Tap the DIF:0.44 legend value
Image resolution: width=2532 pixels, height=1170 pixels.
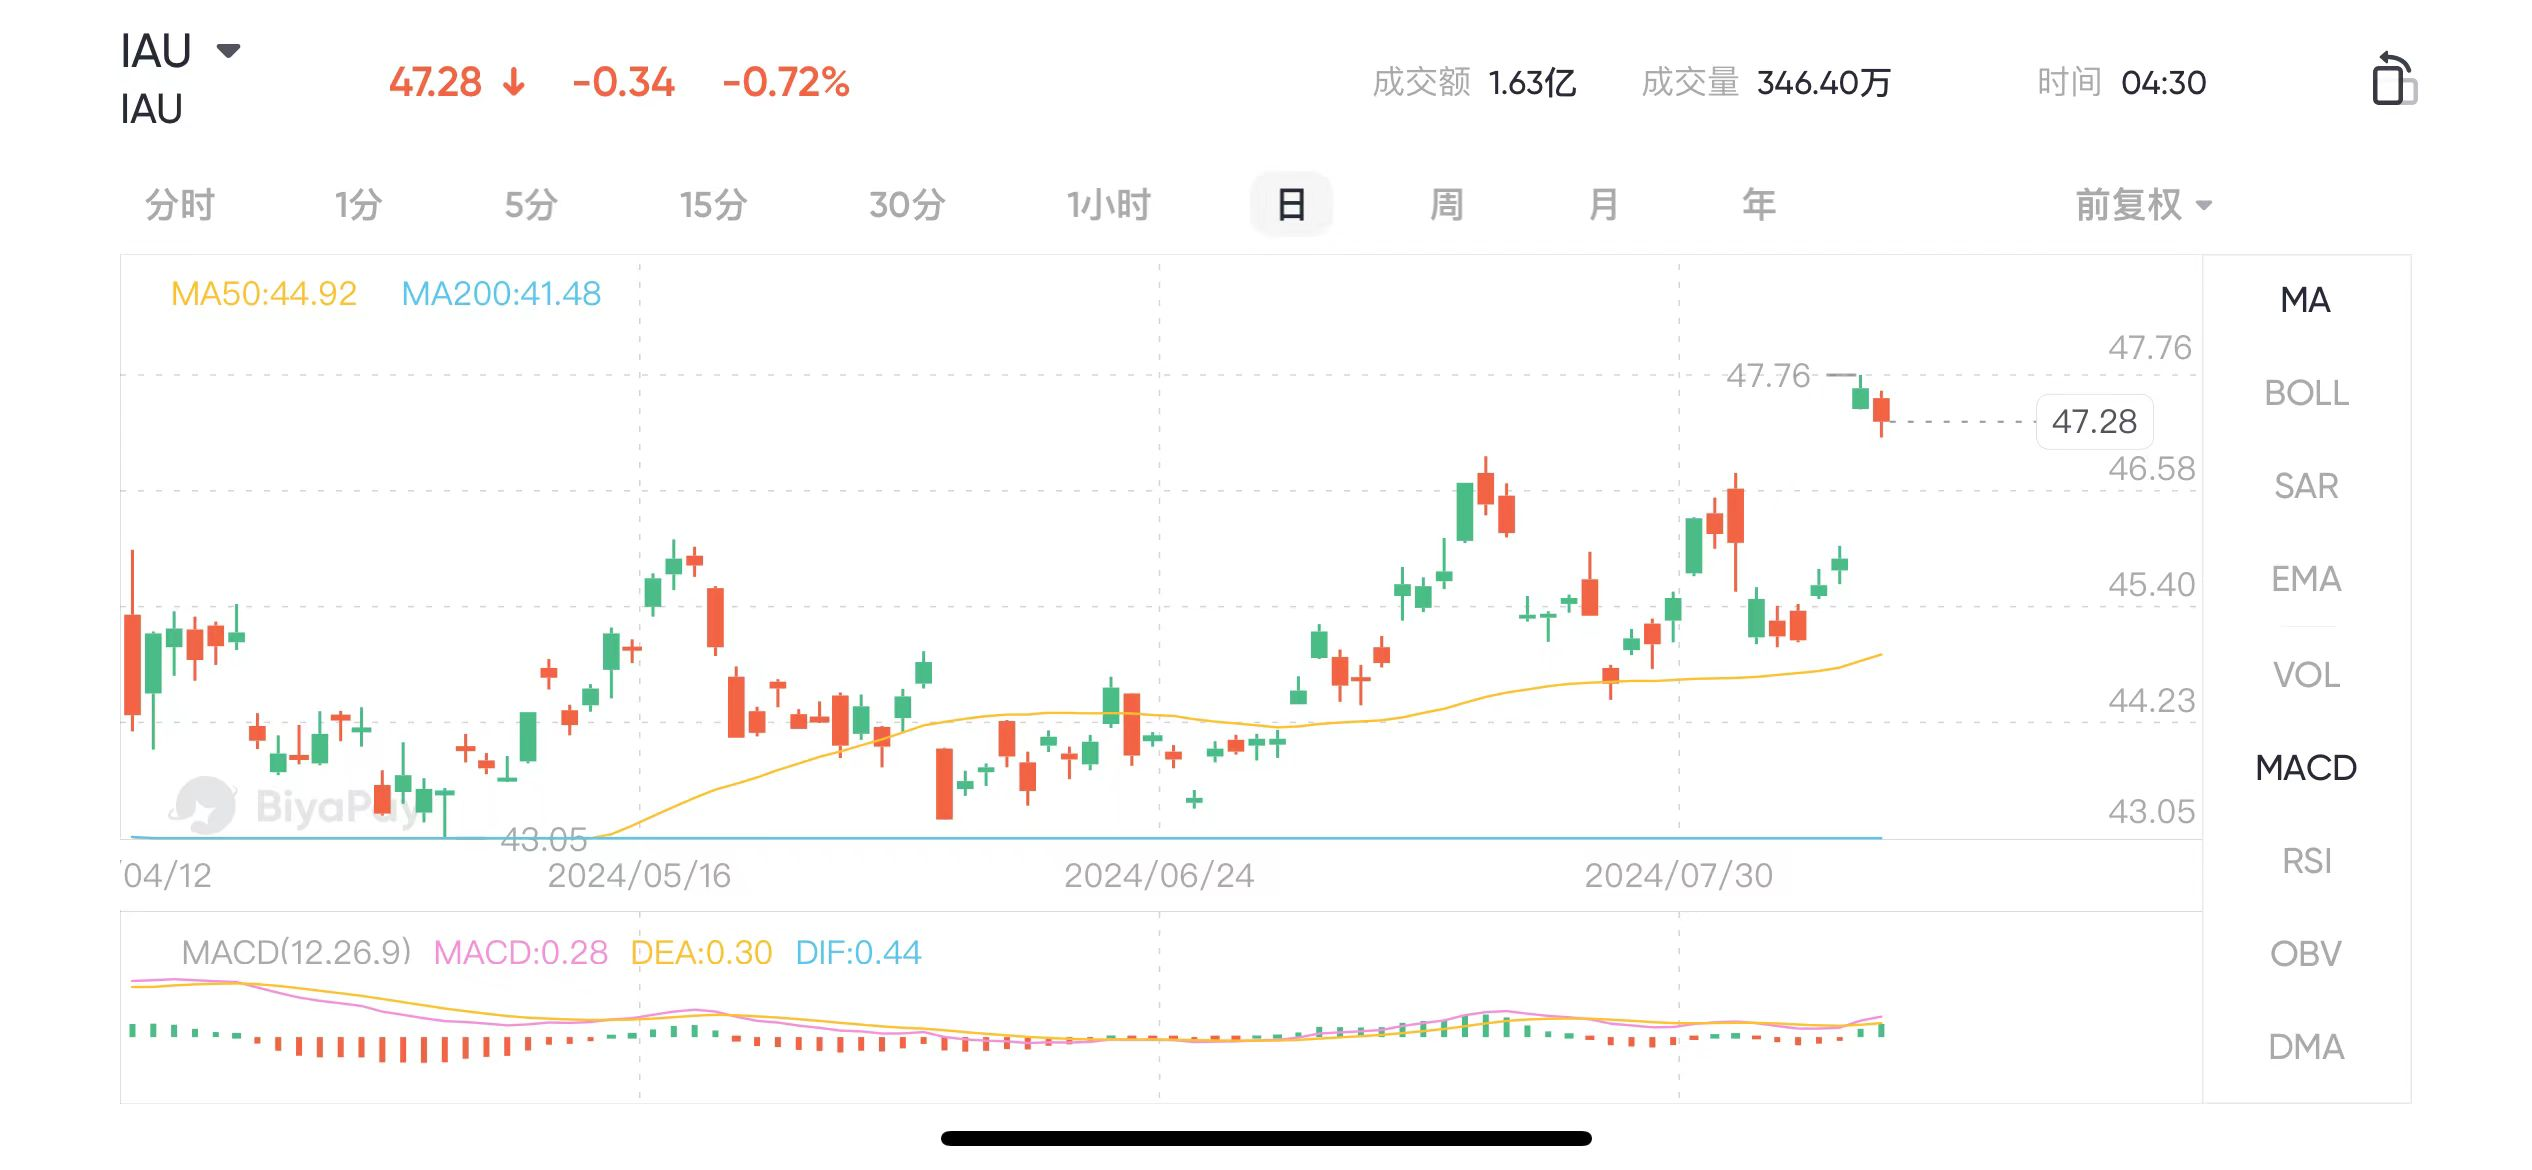(x=858, y=952)
